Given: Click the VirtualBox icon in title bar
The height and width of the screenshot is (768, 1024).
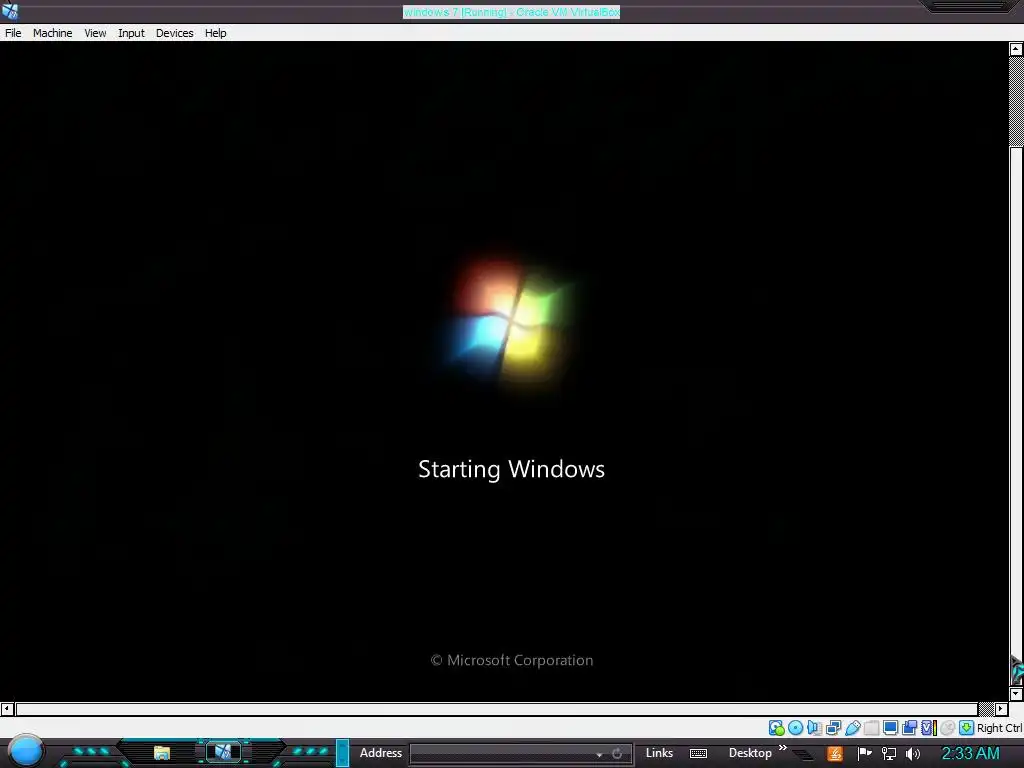Looking at the screenshot, I should click(10, 10).
